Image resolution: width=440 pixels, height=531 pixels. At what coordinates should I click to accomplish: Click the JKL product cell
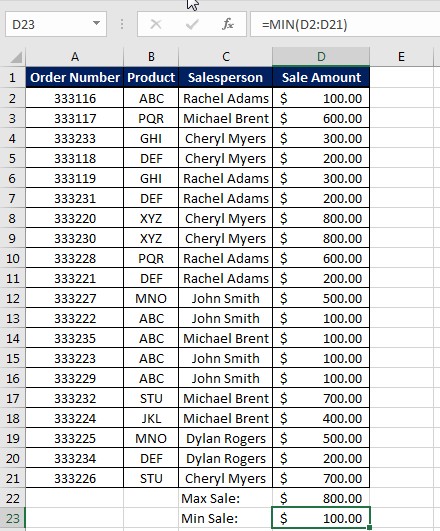point(151,419)
